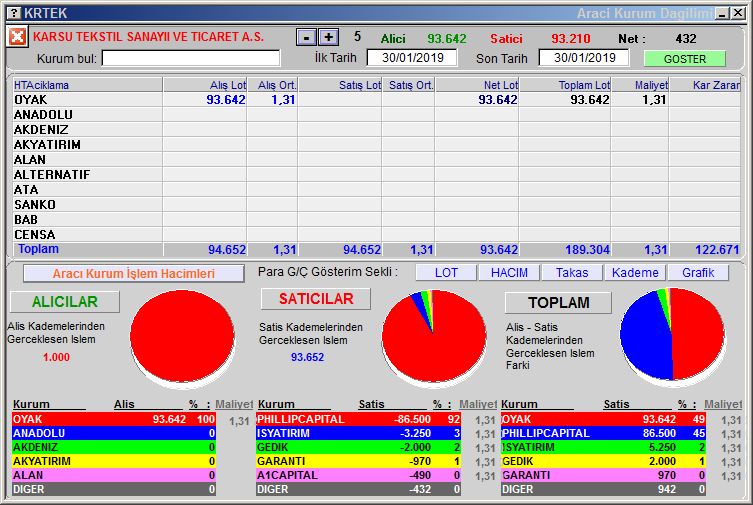Click the OYAK Net Lot value 93.642
753x505 pixels.
498,100
